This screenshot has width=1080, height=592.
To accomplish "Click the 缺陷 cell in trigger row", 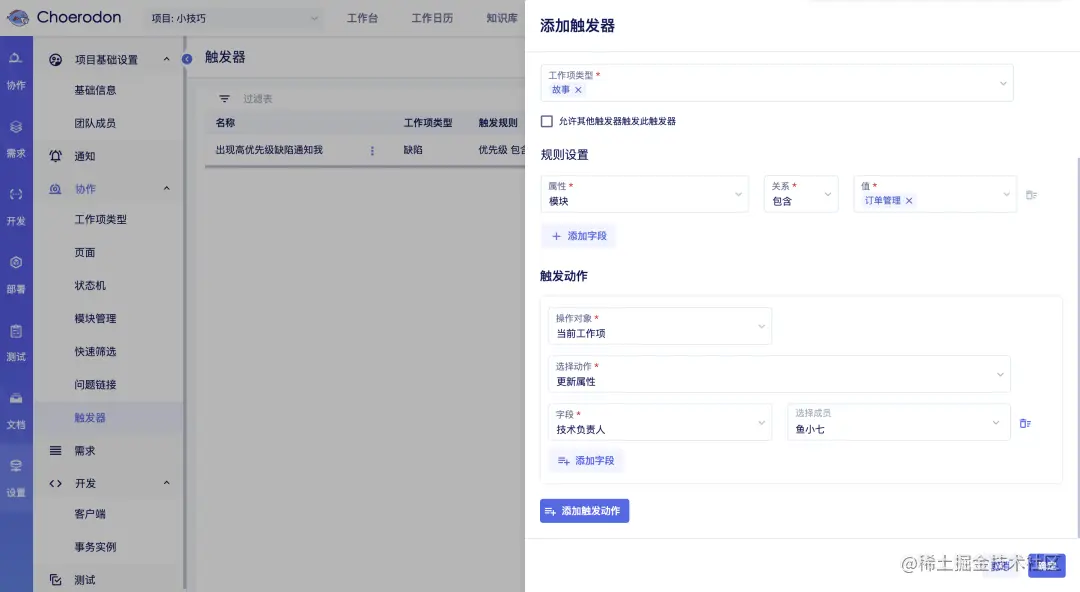I will pos(413,150).
